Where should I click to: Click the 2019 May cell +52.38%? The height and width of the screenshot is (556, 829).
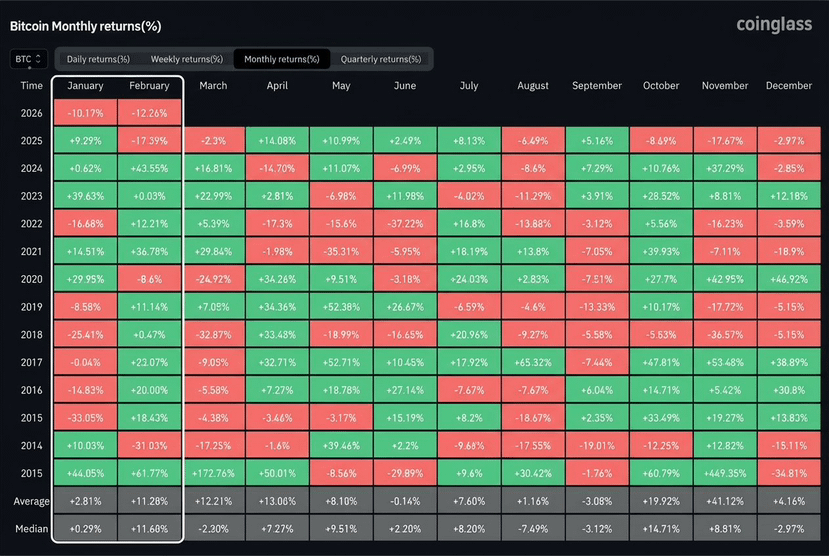341,307
